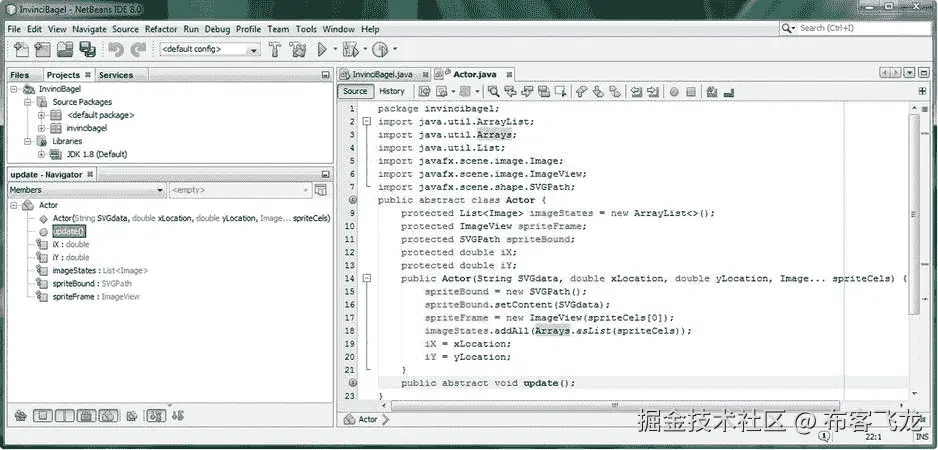
Task: Open the default config combo box
Action: tap(210, 50)
